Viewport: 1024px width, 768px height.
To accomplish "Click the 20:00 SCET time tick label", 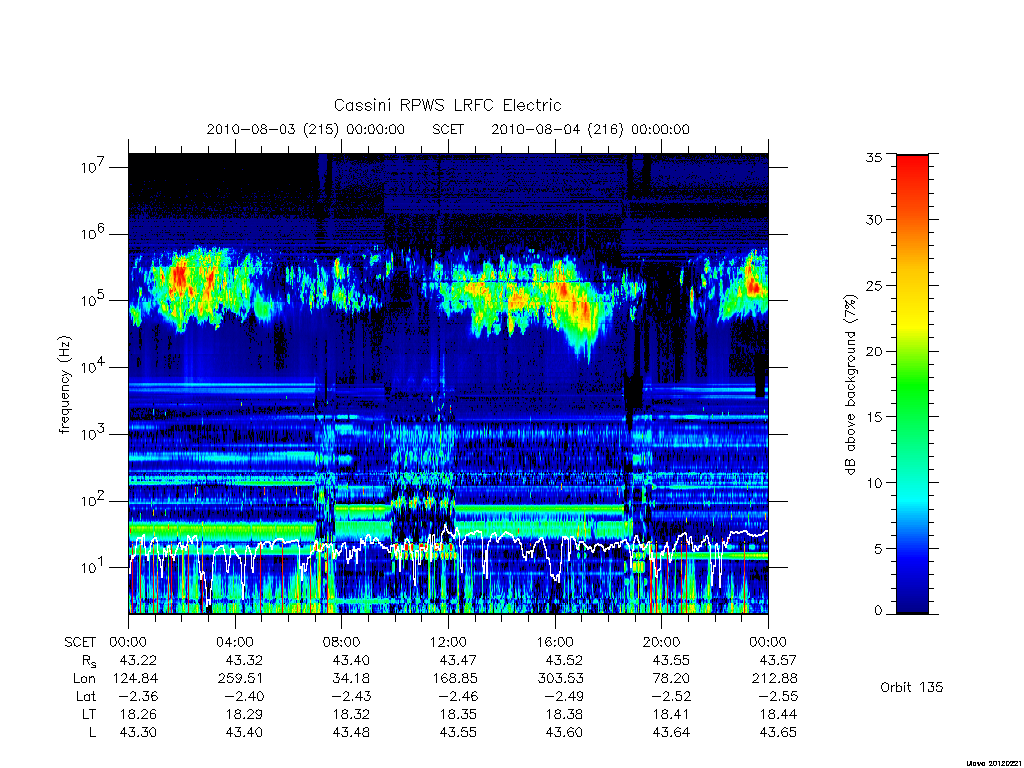I will 662,642.
